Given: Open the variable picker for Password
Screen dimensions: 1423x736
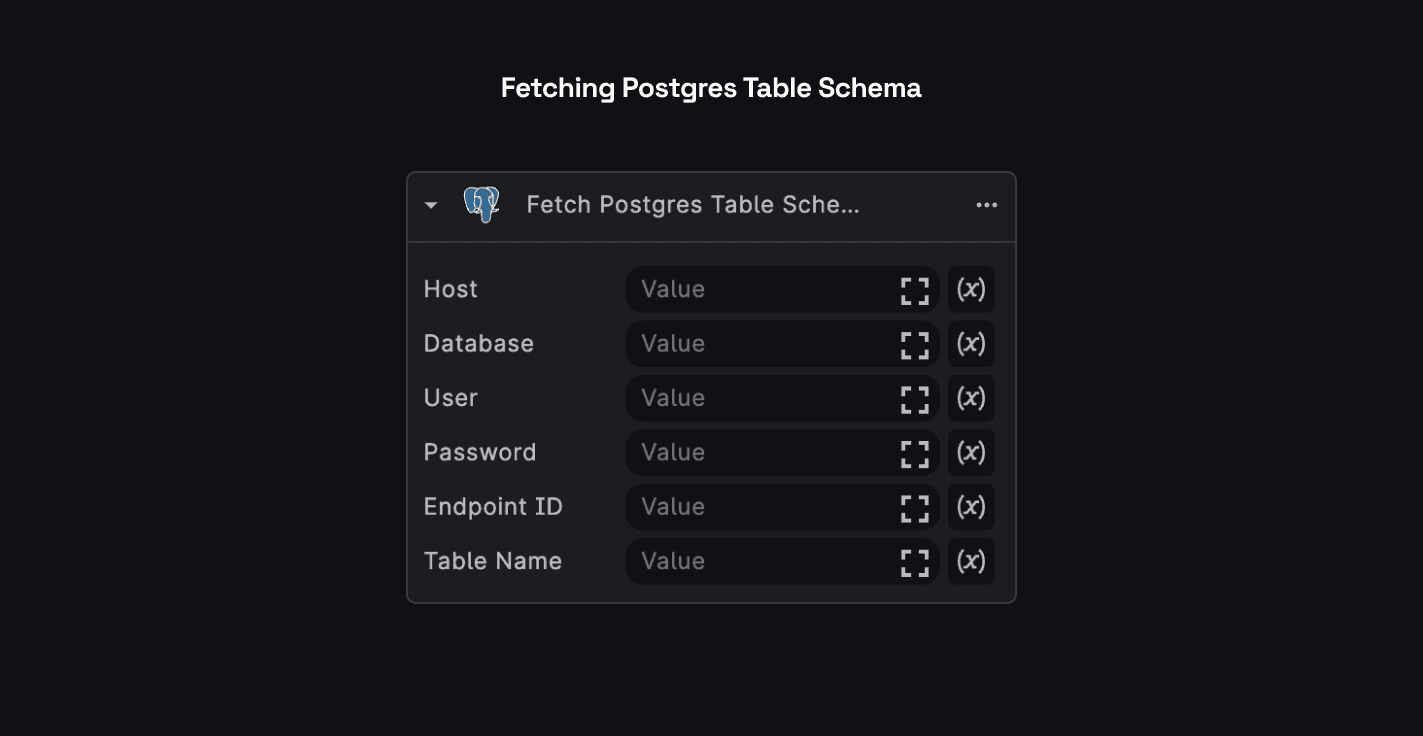Looking at the screenshot, I should tap(970, 453).
